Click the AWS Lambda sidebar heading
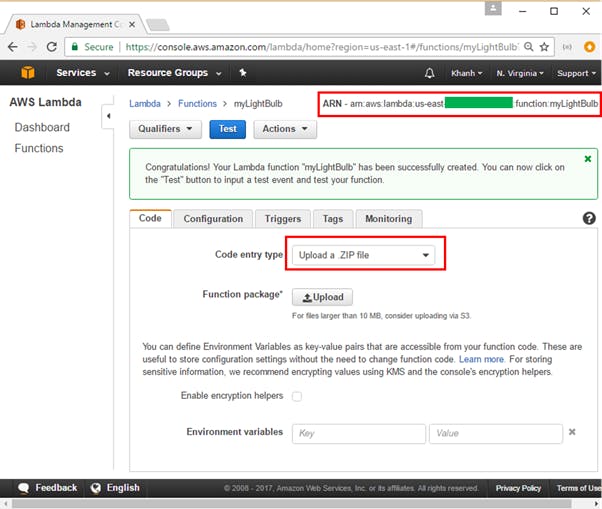The height and width of the screenshot is (509, 602). click(x=45, y=102)
